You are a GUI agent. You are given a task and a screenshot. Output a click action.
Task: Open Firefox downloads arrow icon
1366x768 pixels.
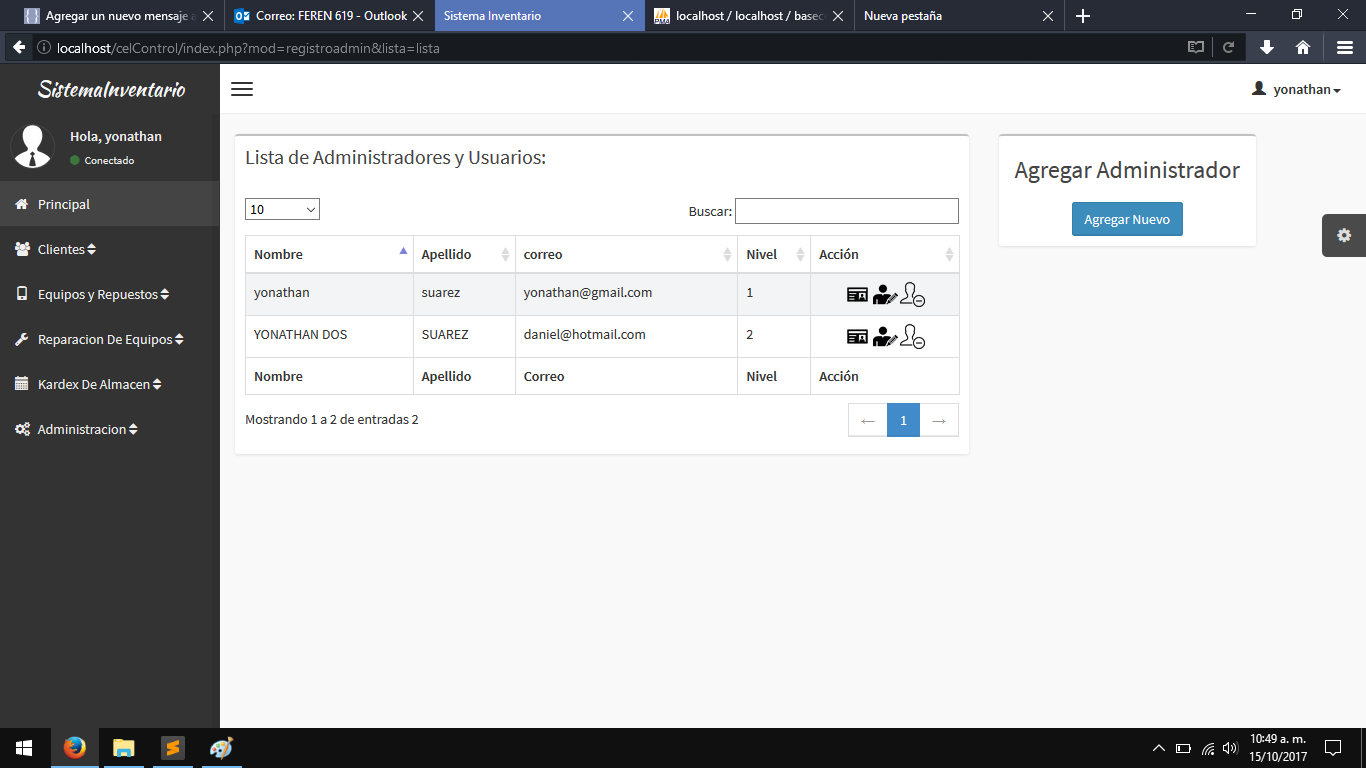(1267, 47)
